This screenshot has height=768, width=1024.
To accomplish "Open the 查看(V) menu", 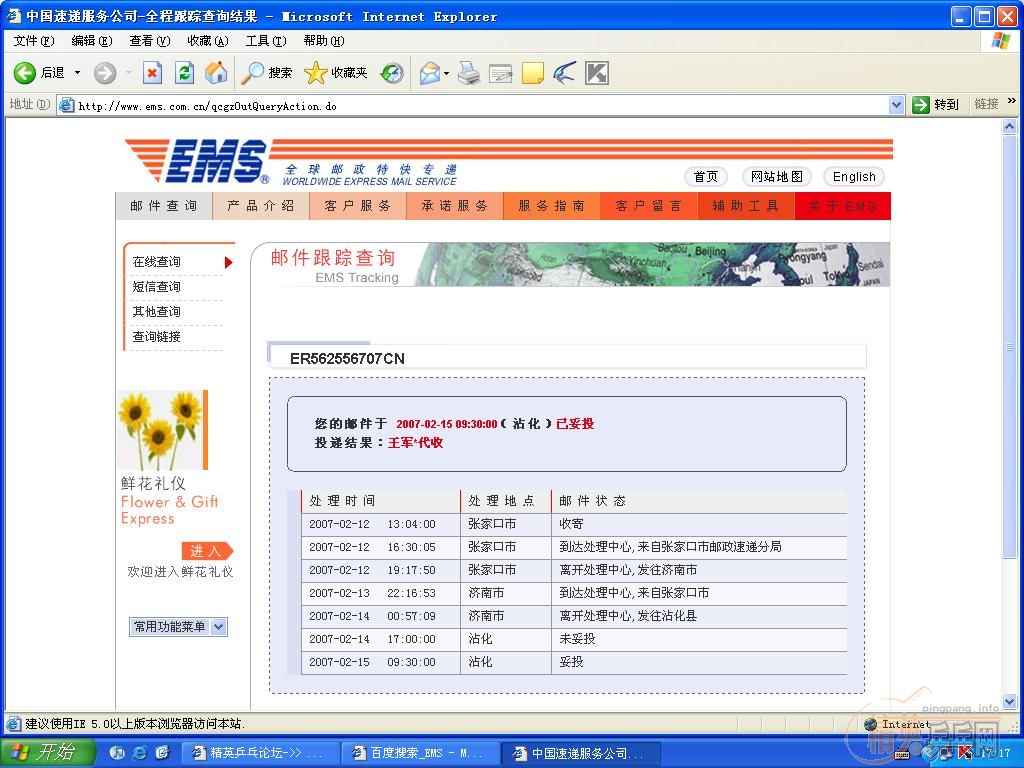I will pyautogui.click(x=149, y=41).
